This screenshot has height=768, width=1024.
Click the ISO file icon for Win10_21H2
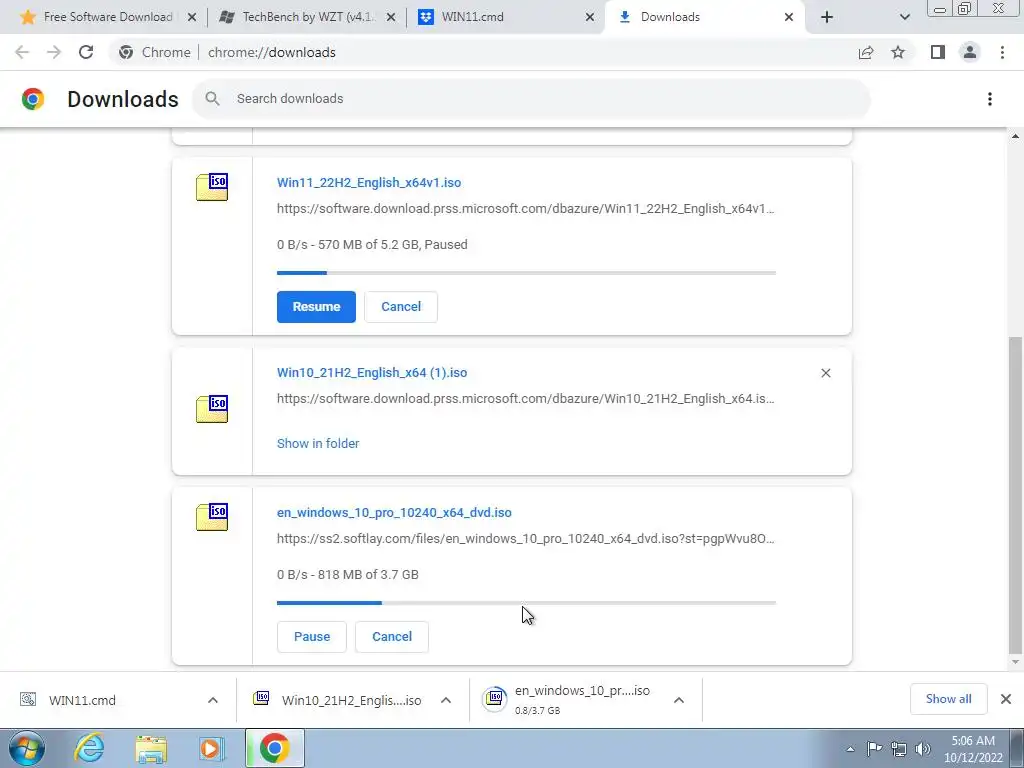(212, 409)
